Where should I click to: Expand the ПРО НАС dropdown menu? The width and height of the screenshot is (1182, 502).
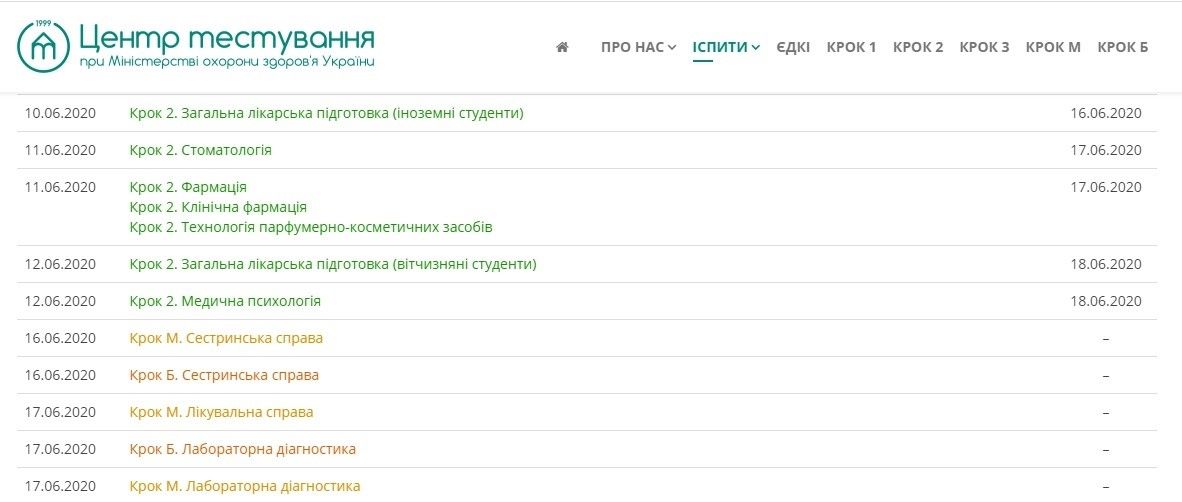pos(638,47)
